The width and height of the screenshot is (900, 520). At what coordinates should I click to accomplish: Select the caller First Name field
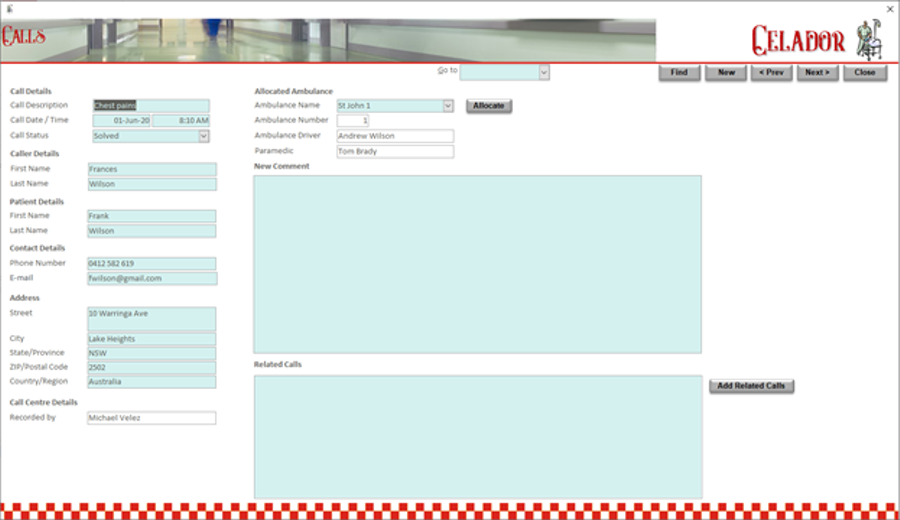(x=151, y=170)
